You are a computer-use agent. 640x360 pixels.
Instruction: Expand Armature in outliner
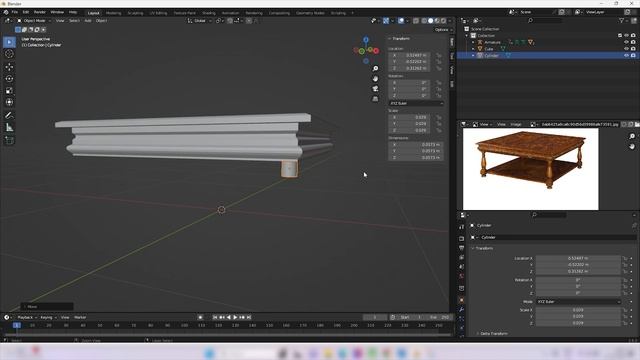pos(473,42)
